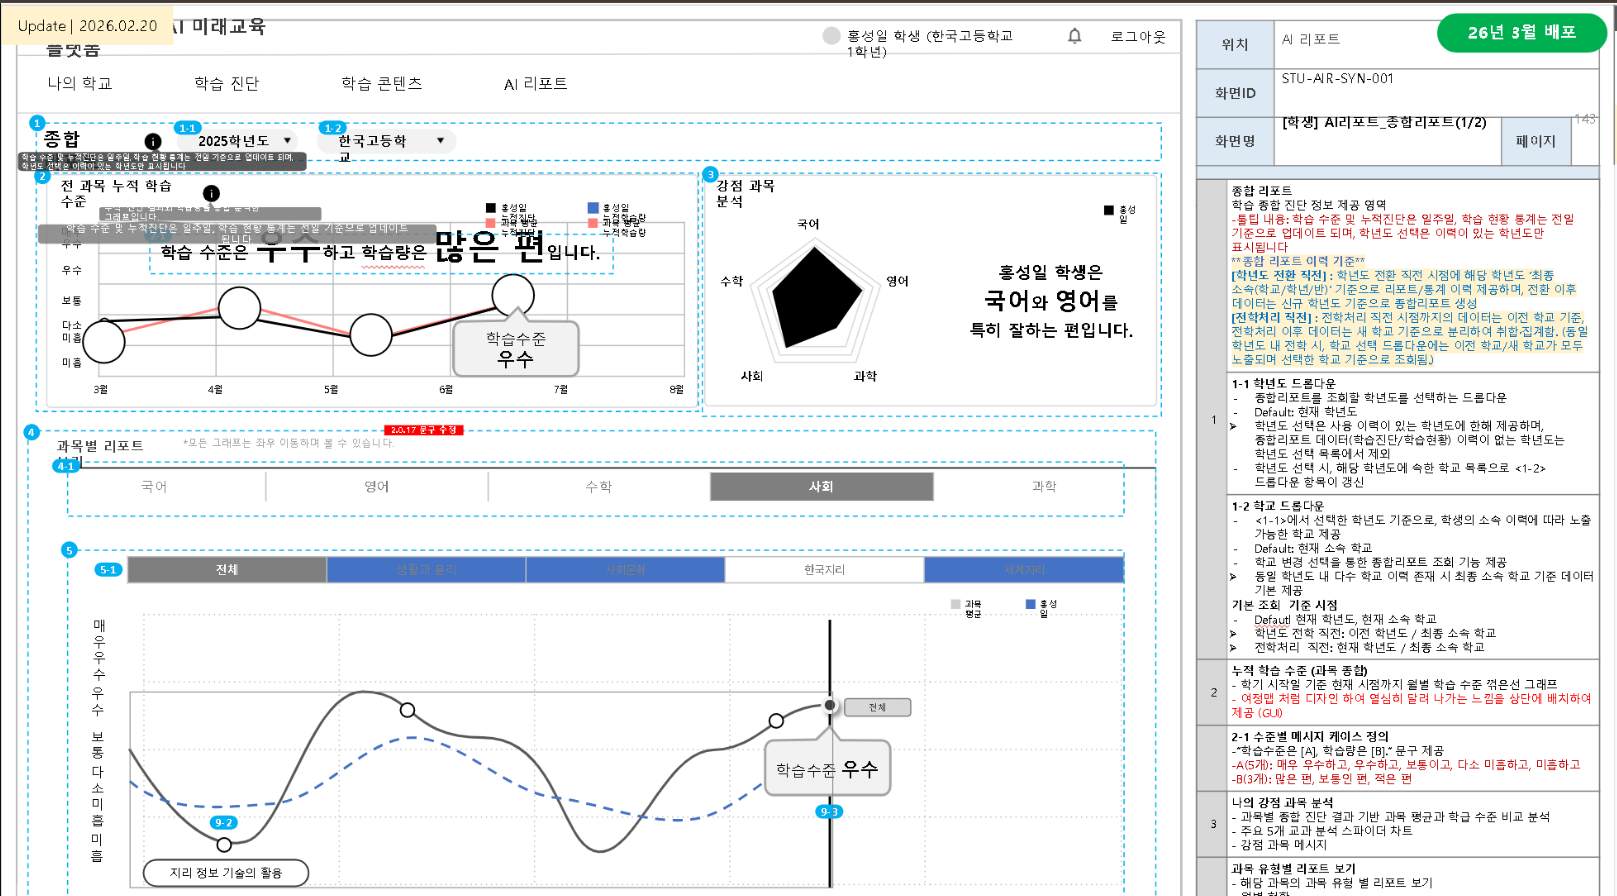Open the 2025학년도 year dropdown

click(244, 141)
